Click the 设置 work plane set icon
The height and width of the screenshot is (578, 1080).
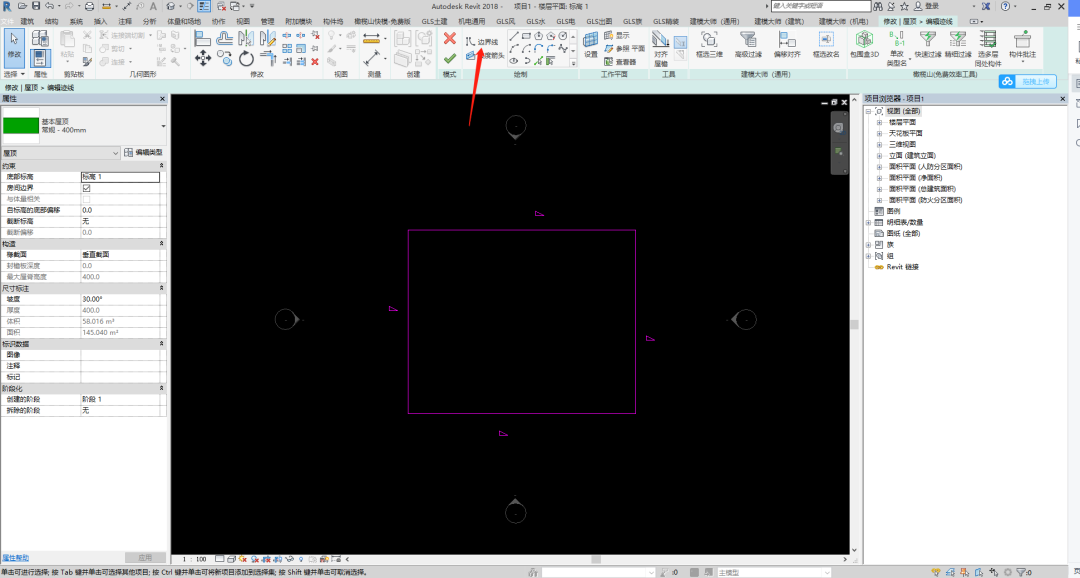point(590,45)
